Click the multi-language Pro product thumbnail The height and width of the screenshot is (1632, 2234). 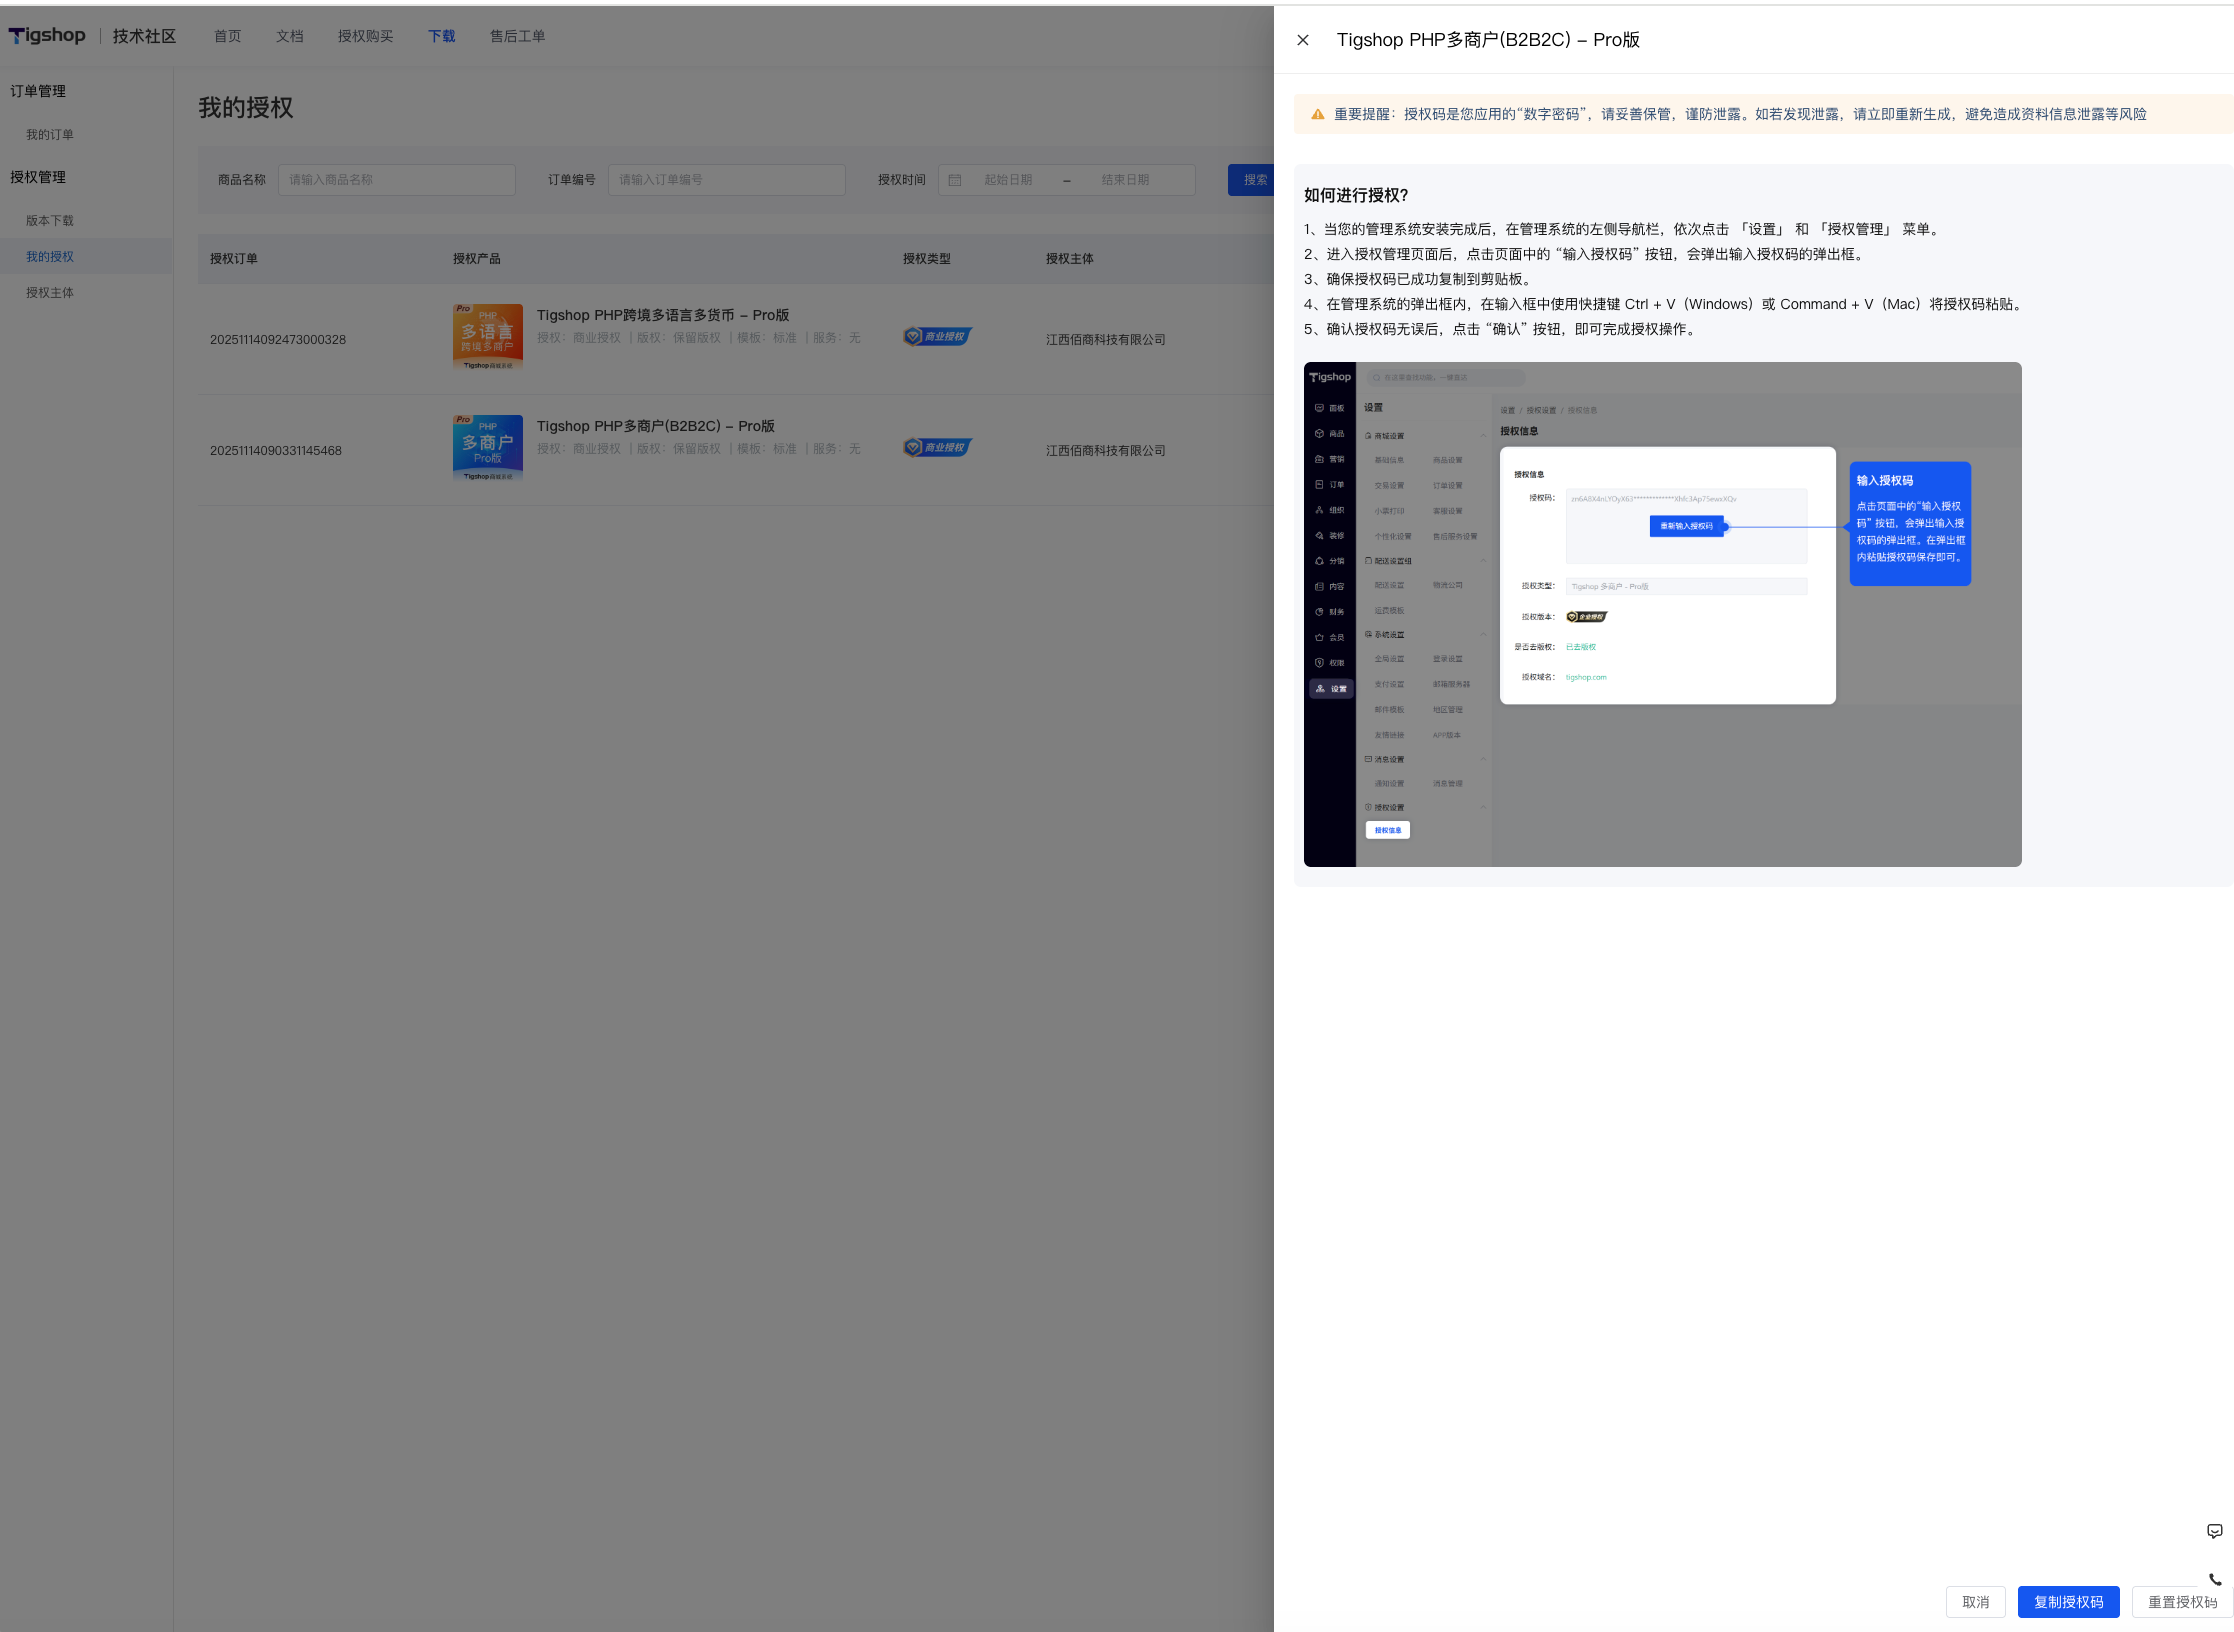[487, 338]
